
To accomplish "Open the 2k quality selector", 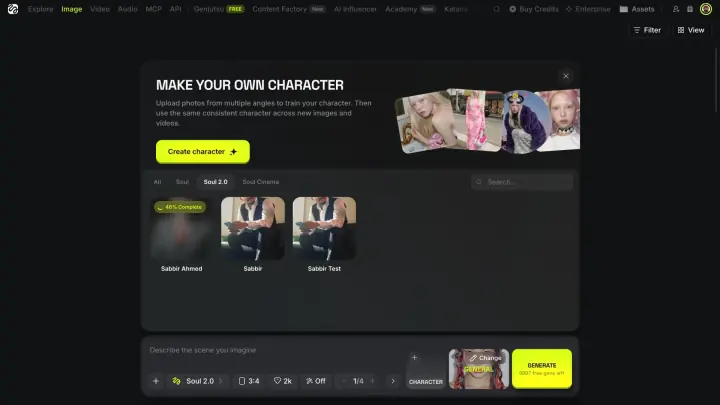I will coord(283,381).
